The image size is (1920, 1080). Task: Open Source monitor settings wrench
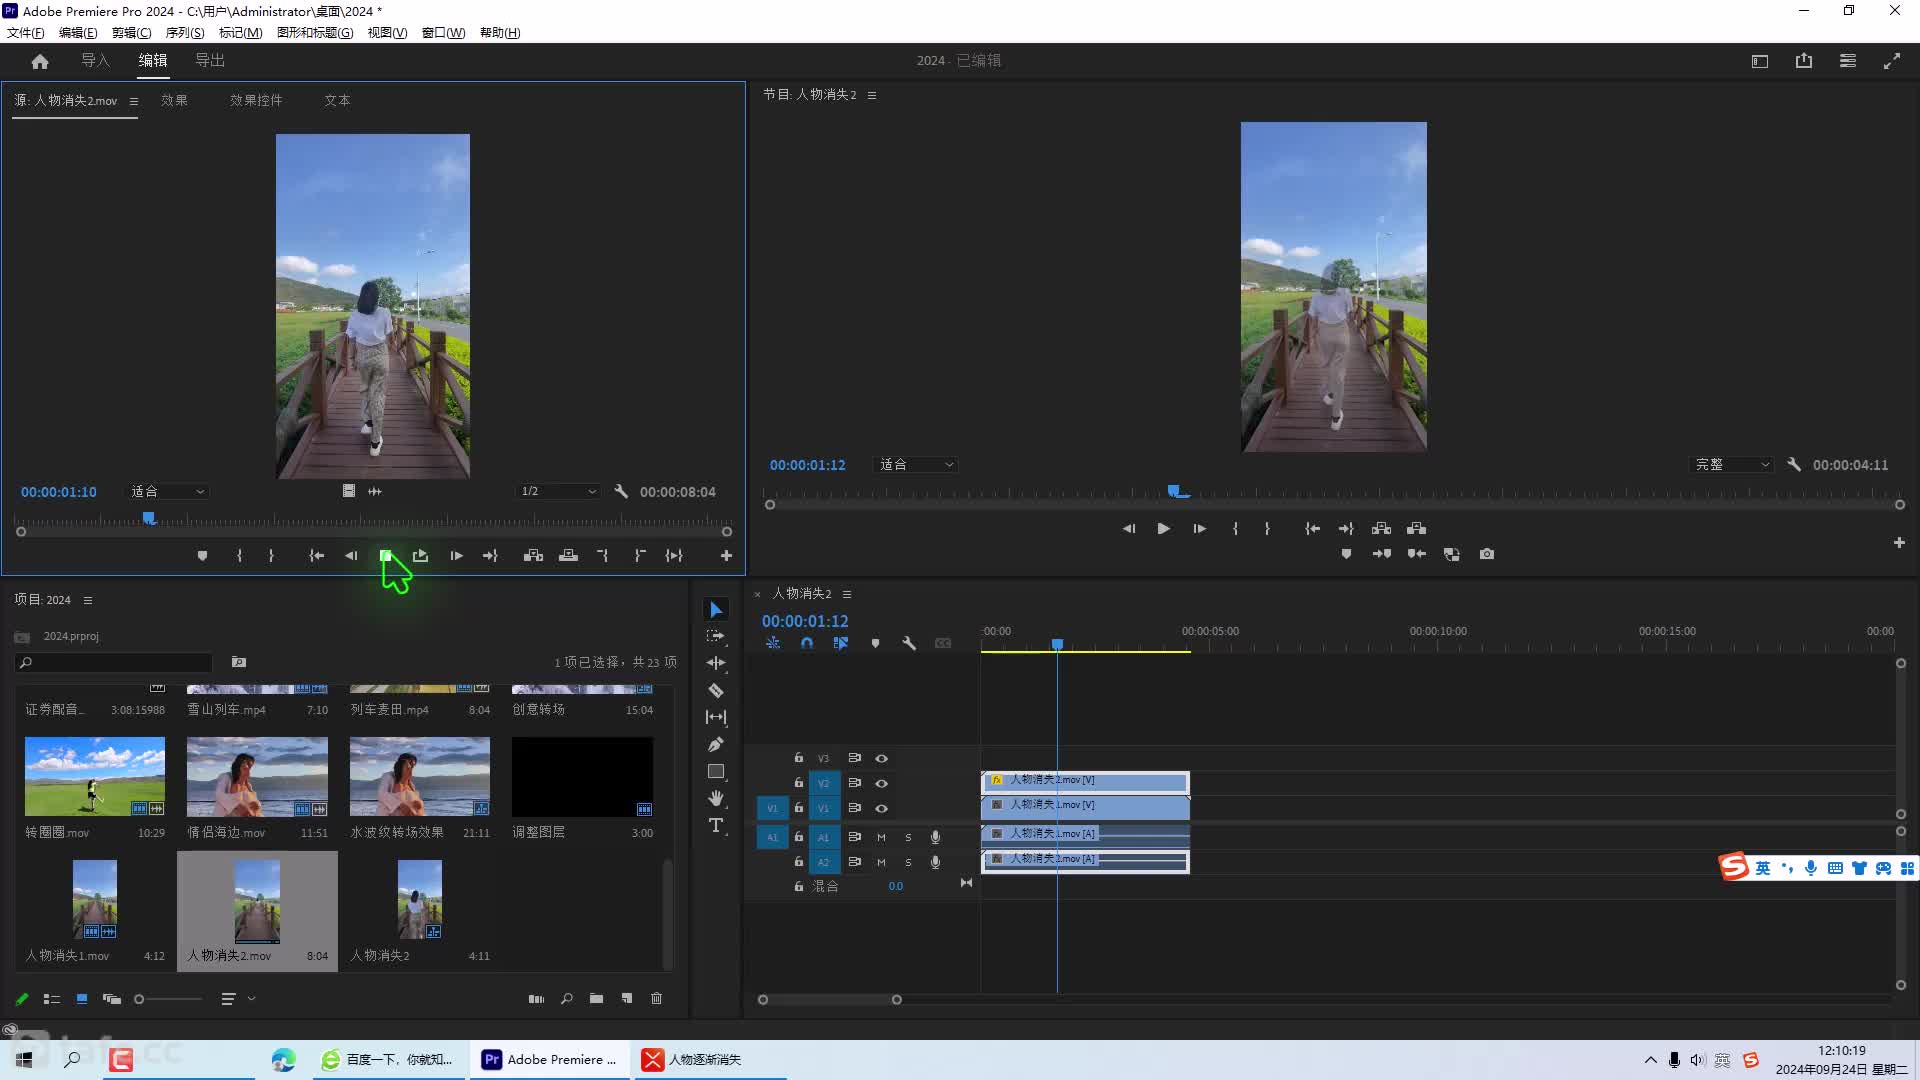[x=621, y=492]
